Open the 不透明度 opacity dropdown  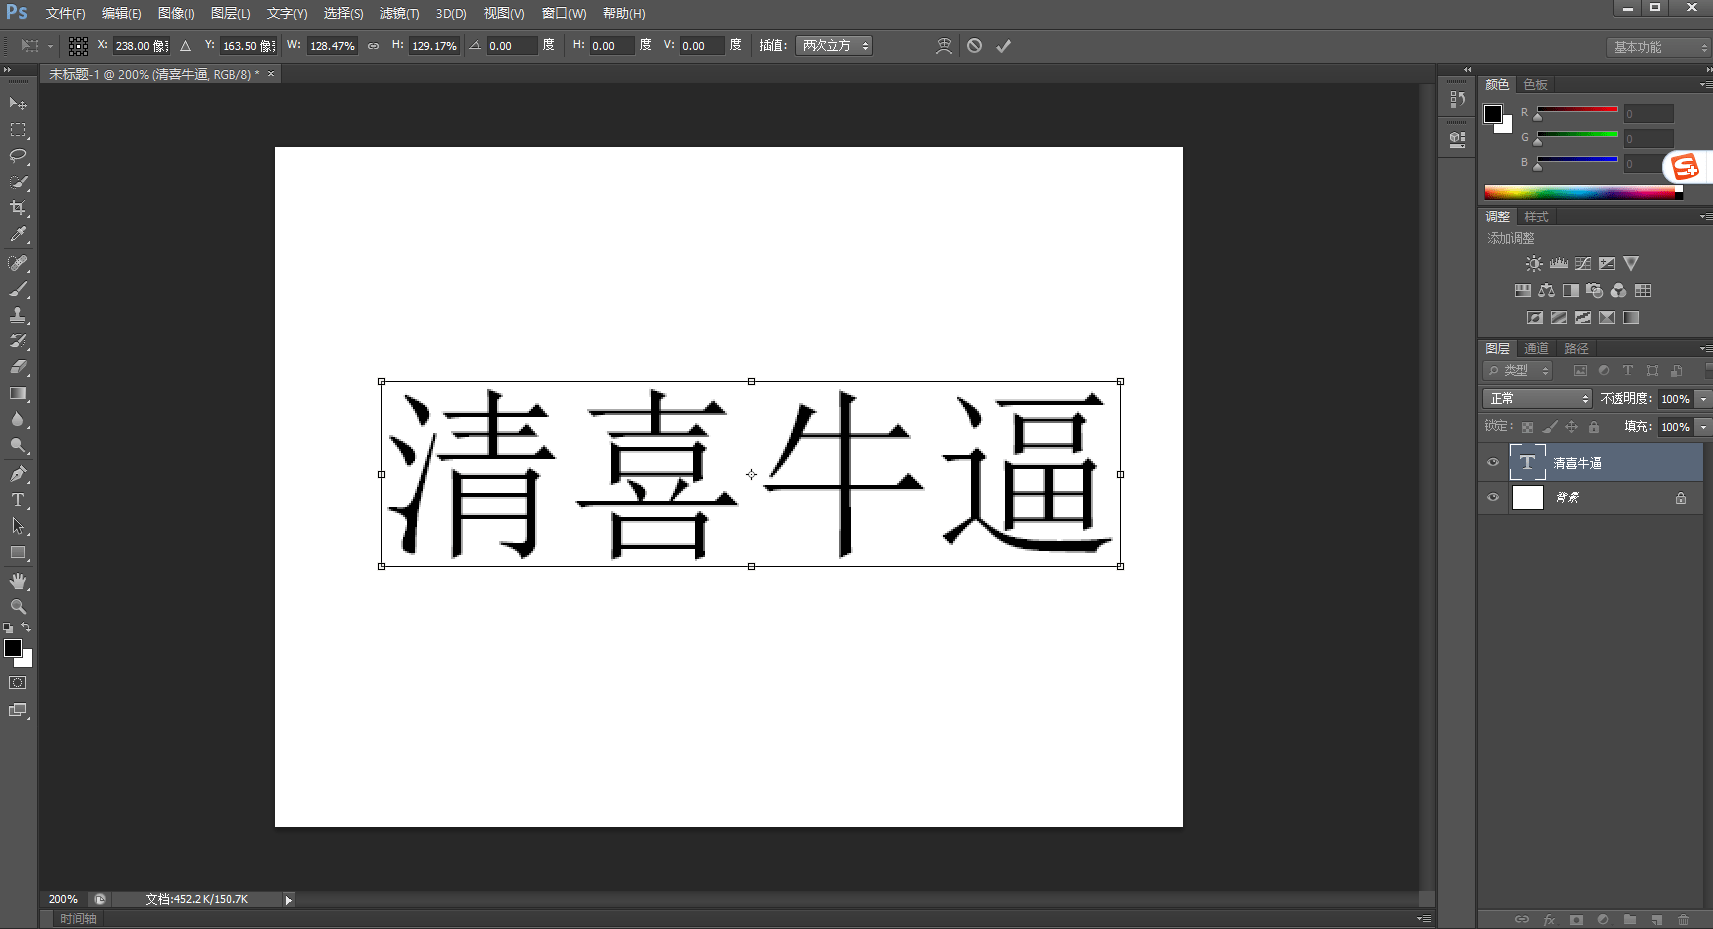[x=1702, y=398]
